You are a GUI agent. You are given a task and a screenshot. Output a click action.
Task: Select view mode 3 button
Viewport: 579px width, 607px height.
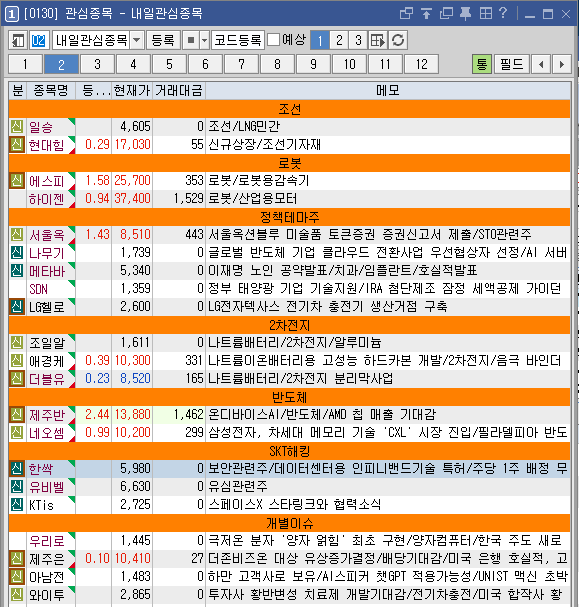[358, 40]
